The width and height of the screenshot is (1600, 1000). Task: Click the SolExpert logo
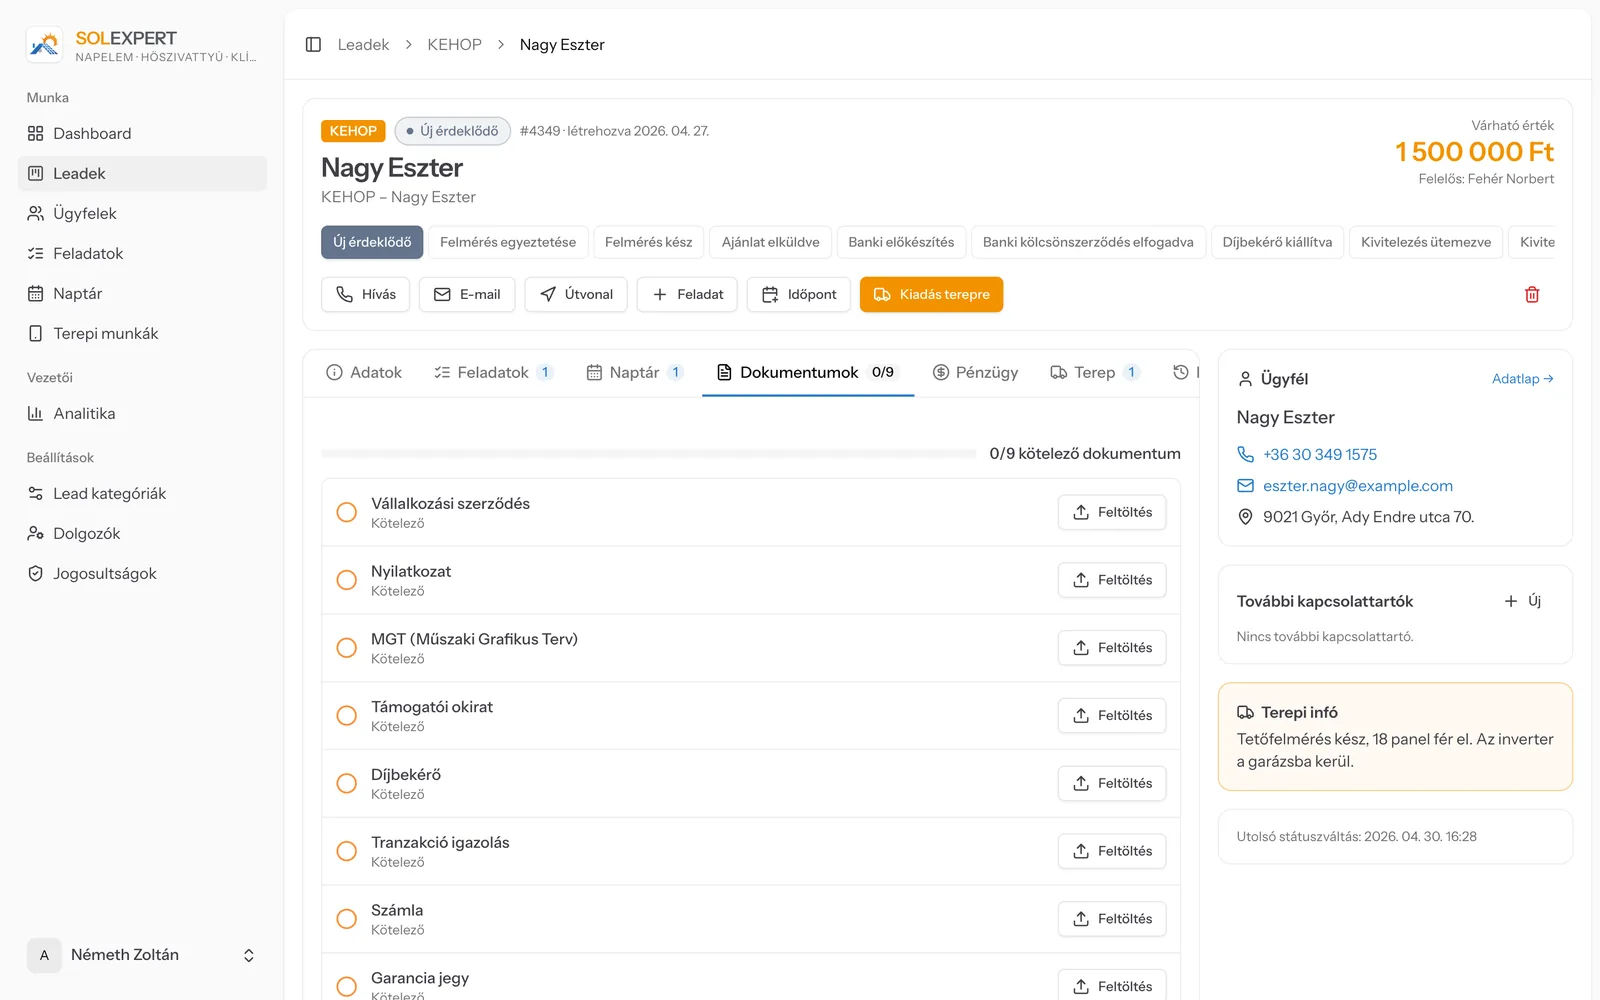point(45,45)
